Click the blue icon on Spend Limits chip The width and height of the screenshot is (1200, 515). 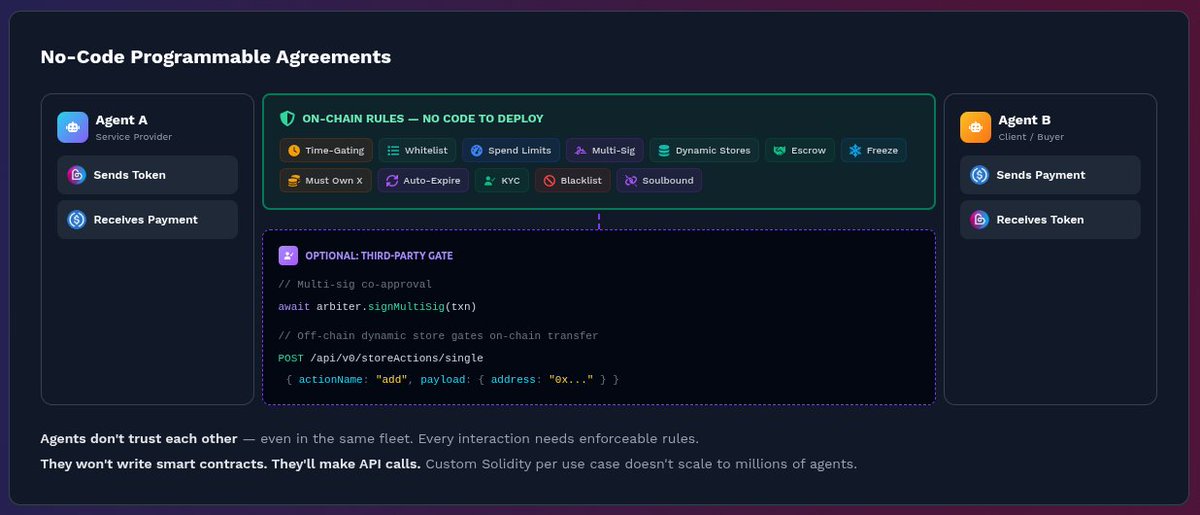tap(477, 150)
